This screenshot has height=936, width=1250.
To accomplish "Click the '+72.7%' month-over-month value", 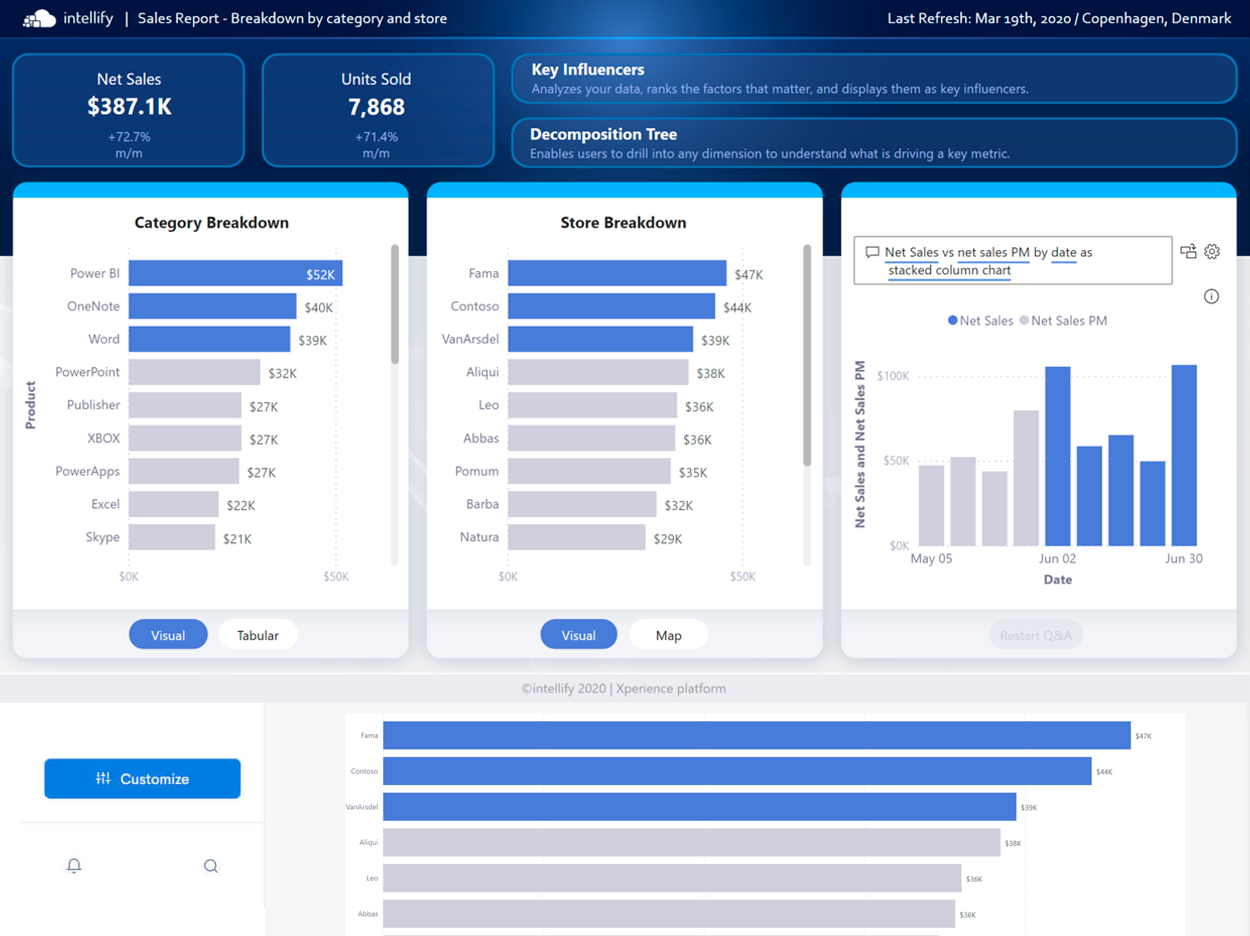I will (129, 137).
